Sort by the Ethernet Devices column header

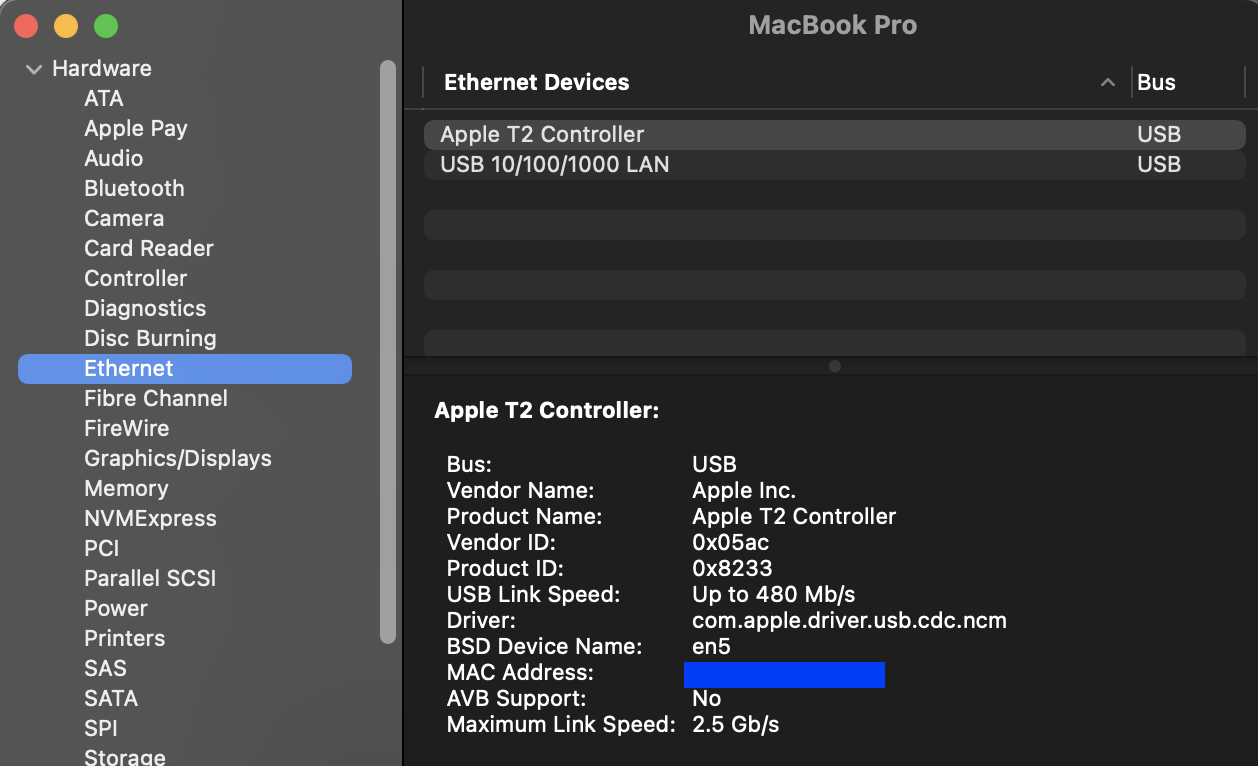click(x=537, y=83)
